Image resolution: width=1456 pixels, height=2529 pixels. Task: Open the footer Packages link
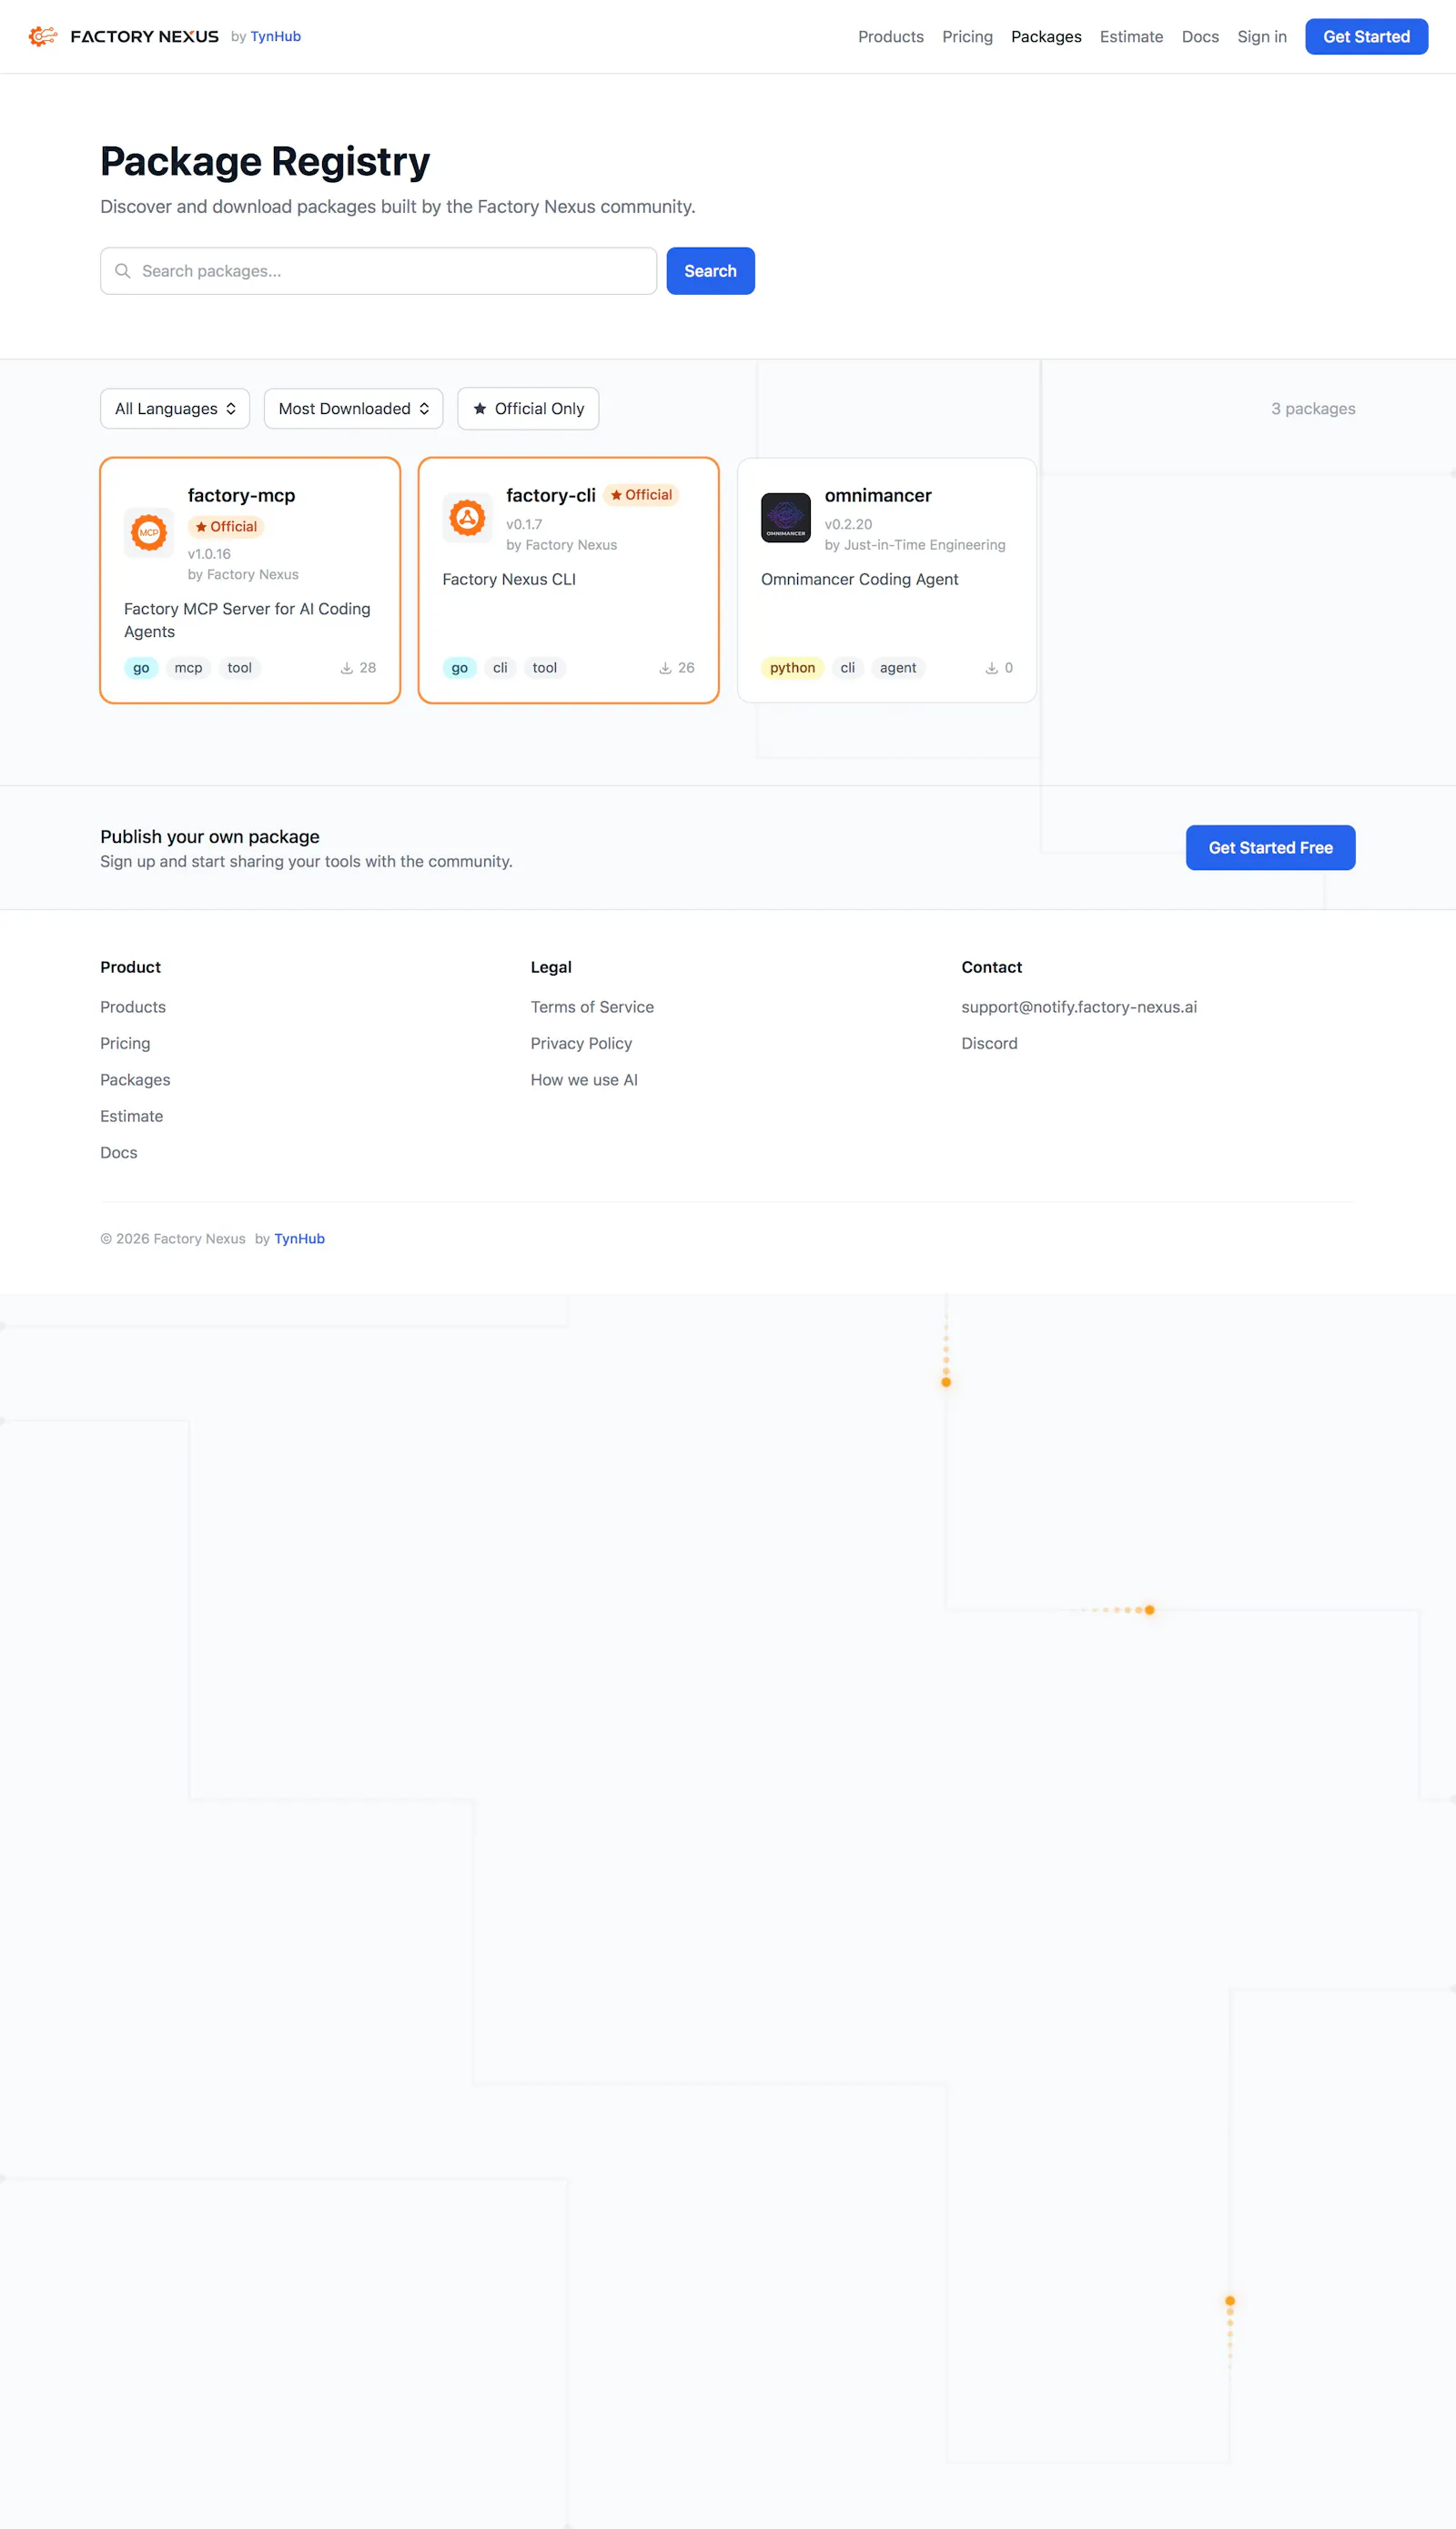coord(135,1080)
